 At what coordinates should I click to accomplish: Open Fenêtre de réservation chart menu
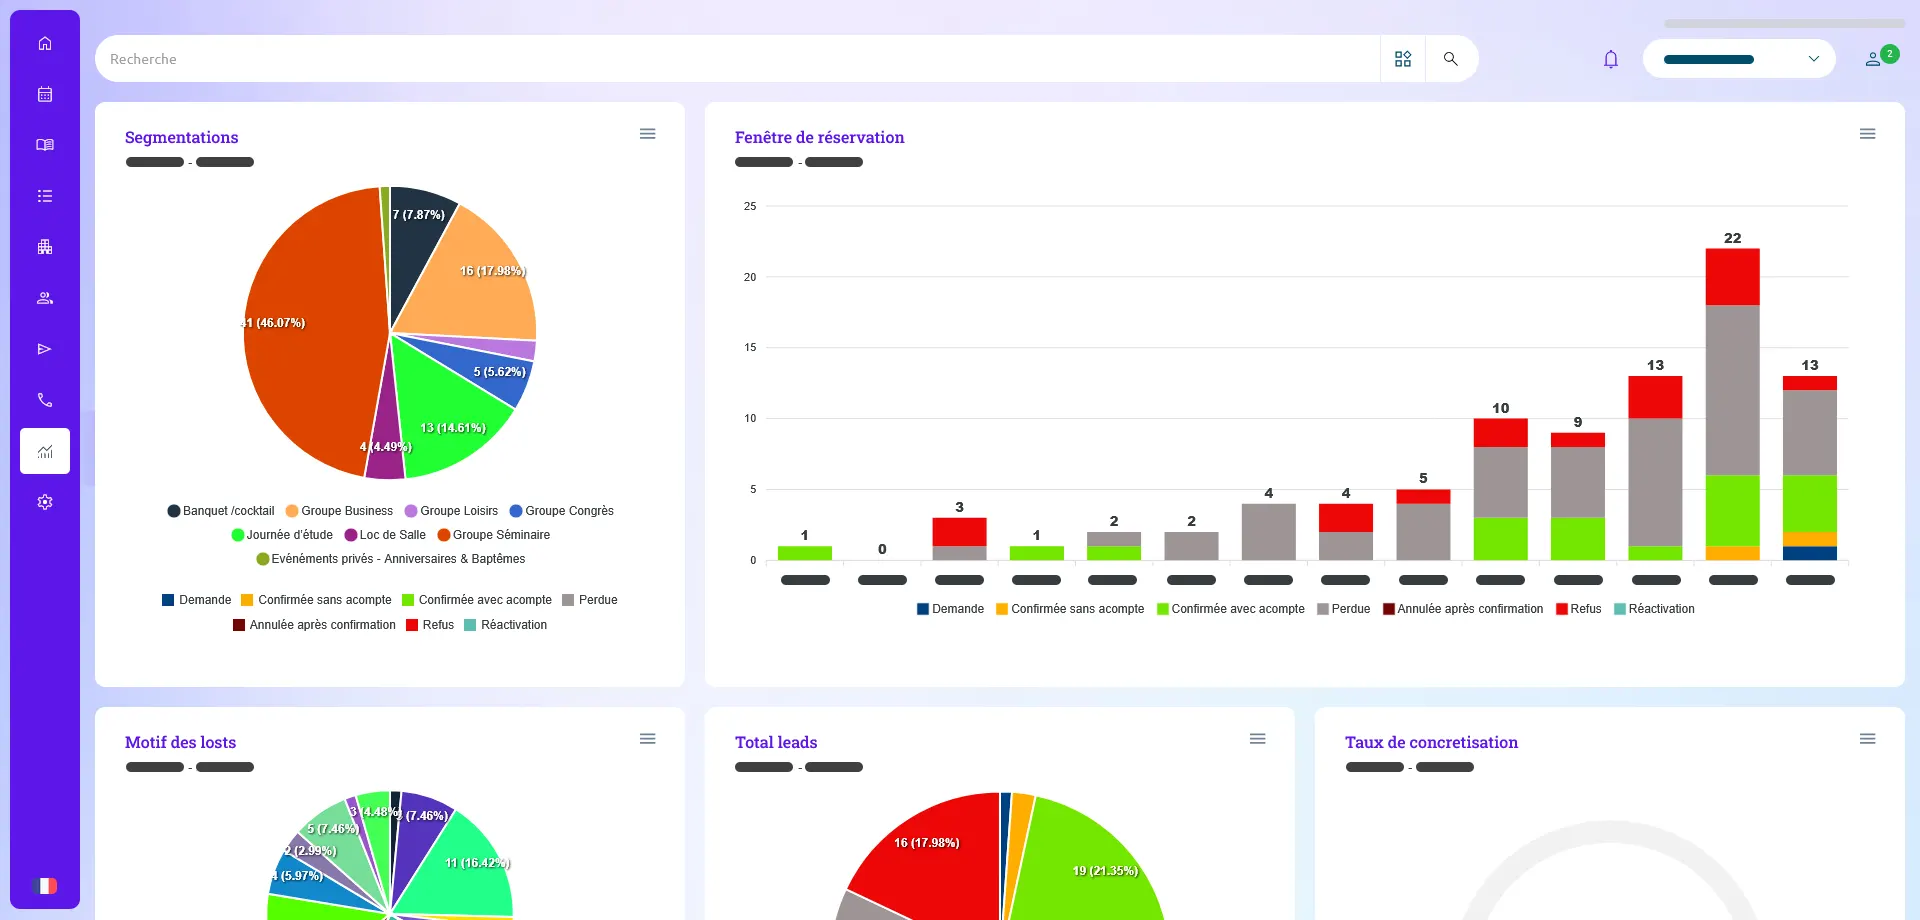[x=1867, y=134]
